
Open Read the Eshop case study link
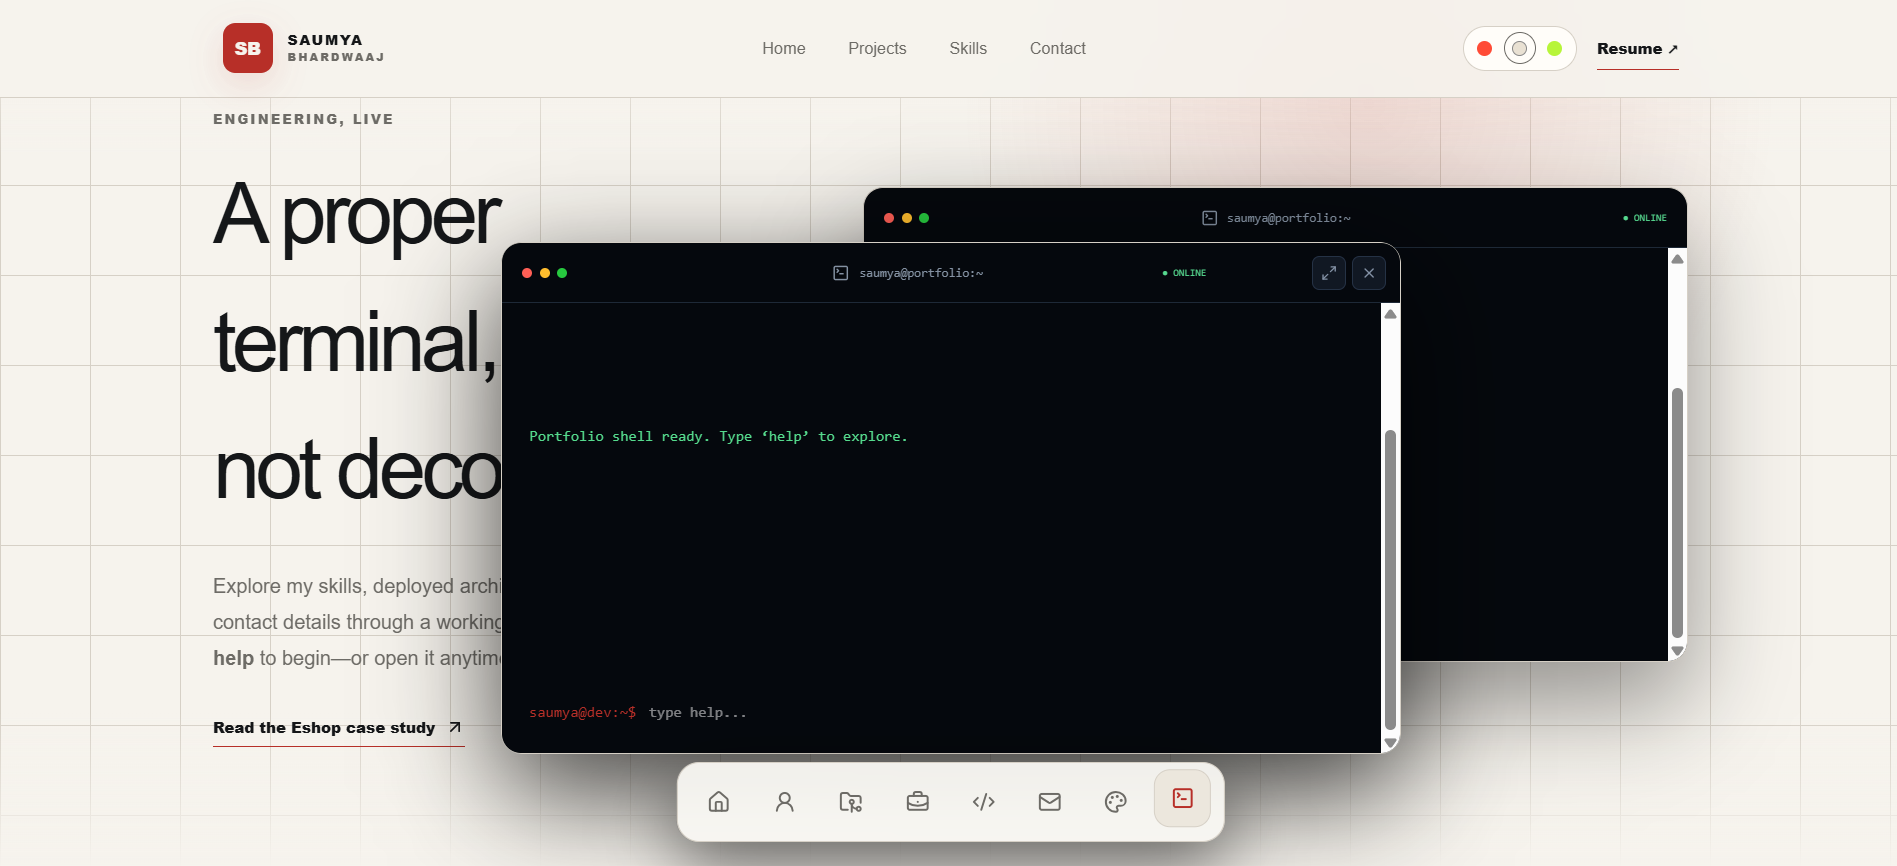click(x=338, y=728)
